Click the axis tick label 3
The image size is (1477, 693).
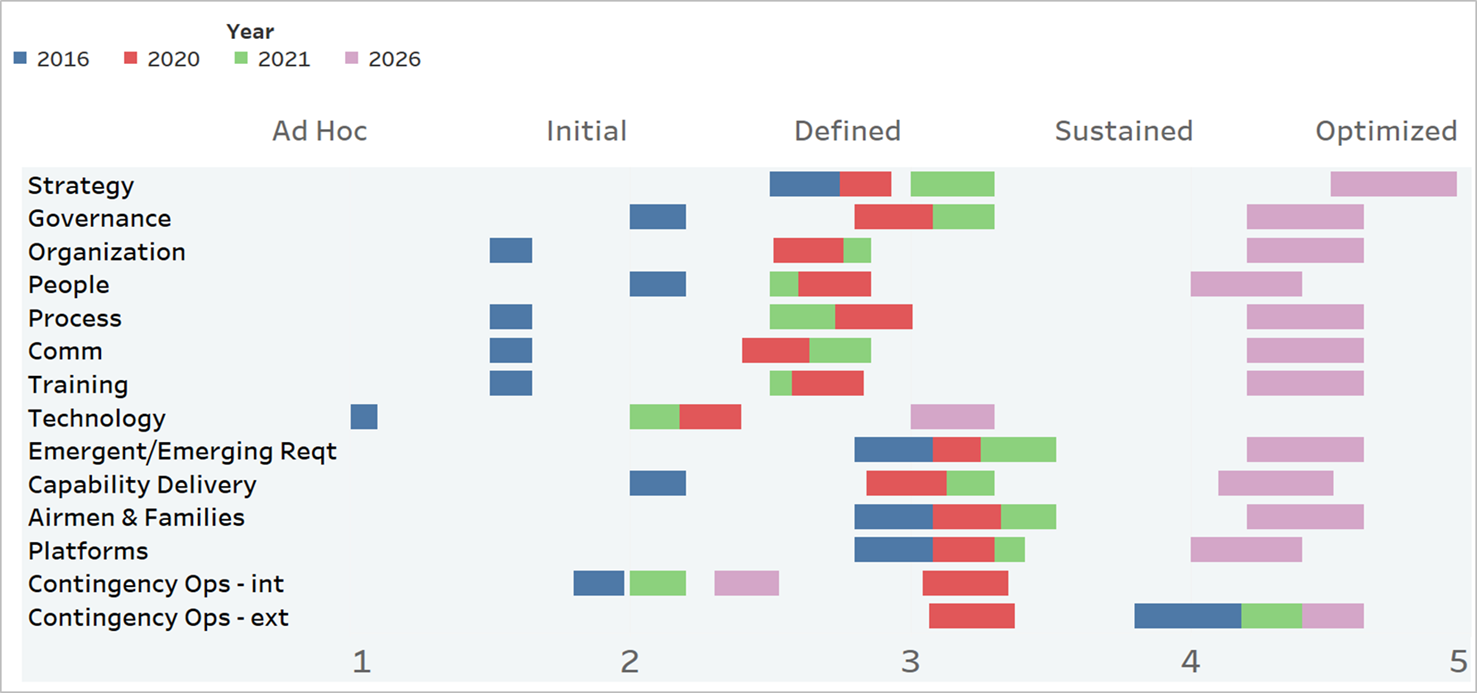(x=910, y=661)
